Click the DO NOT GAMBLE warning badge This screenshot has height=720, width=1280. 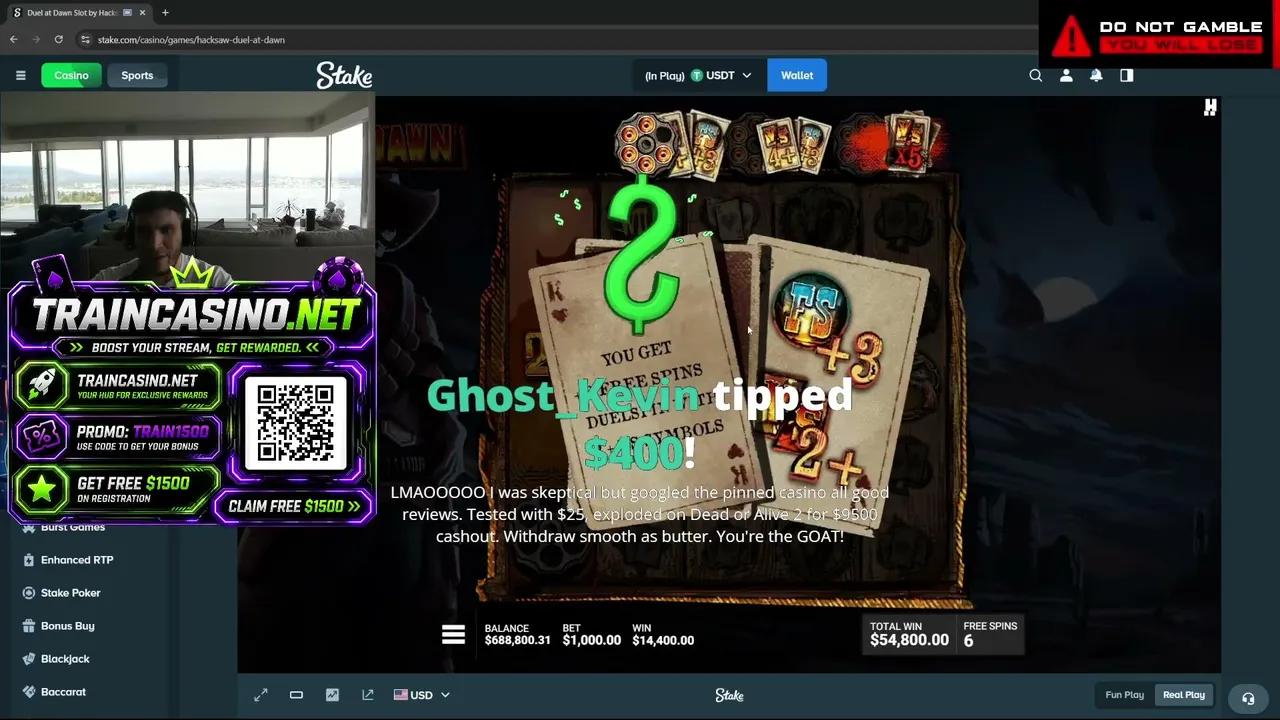tap(1160, 35)
